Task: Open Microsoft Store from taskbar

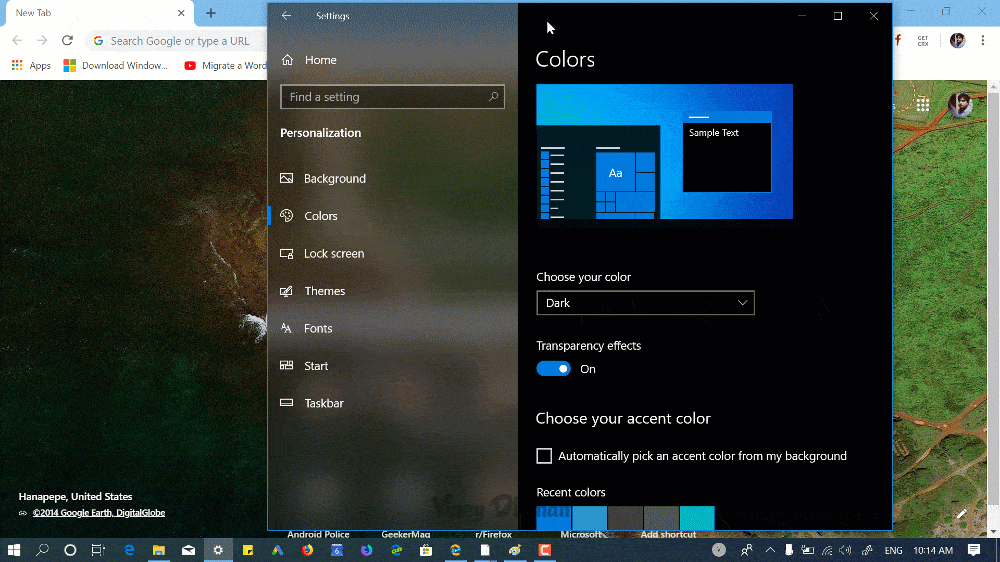Action: [425, 550]
